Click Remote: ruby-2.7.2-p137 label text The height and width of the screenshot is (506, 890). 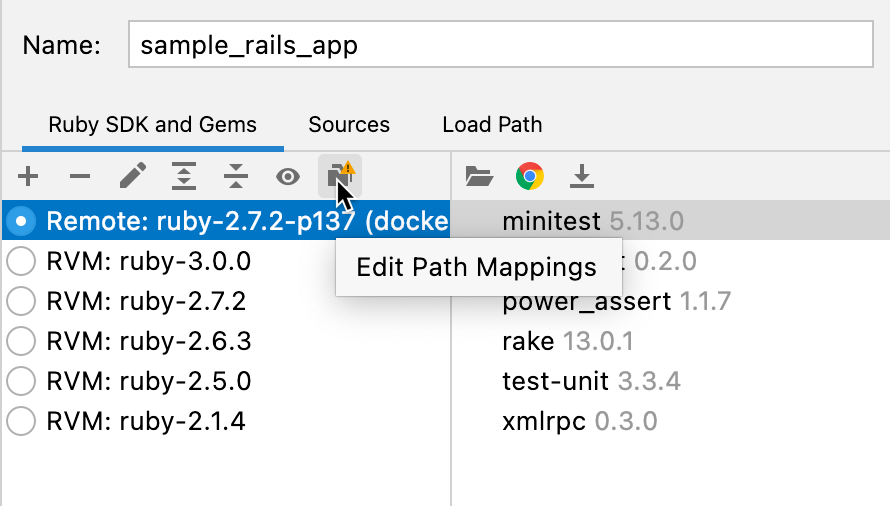coord(248,221)
